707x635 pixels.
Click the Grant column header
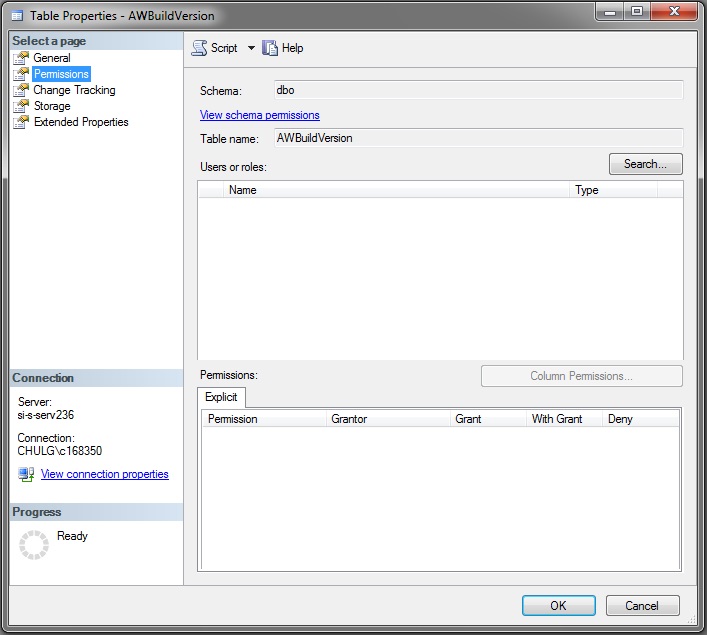point(488,419)
